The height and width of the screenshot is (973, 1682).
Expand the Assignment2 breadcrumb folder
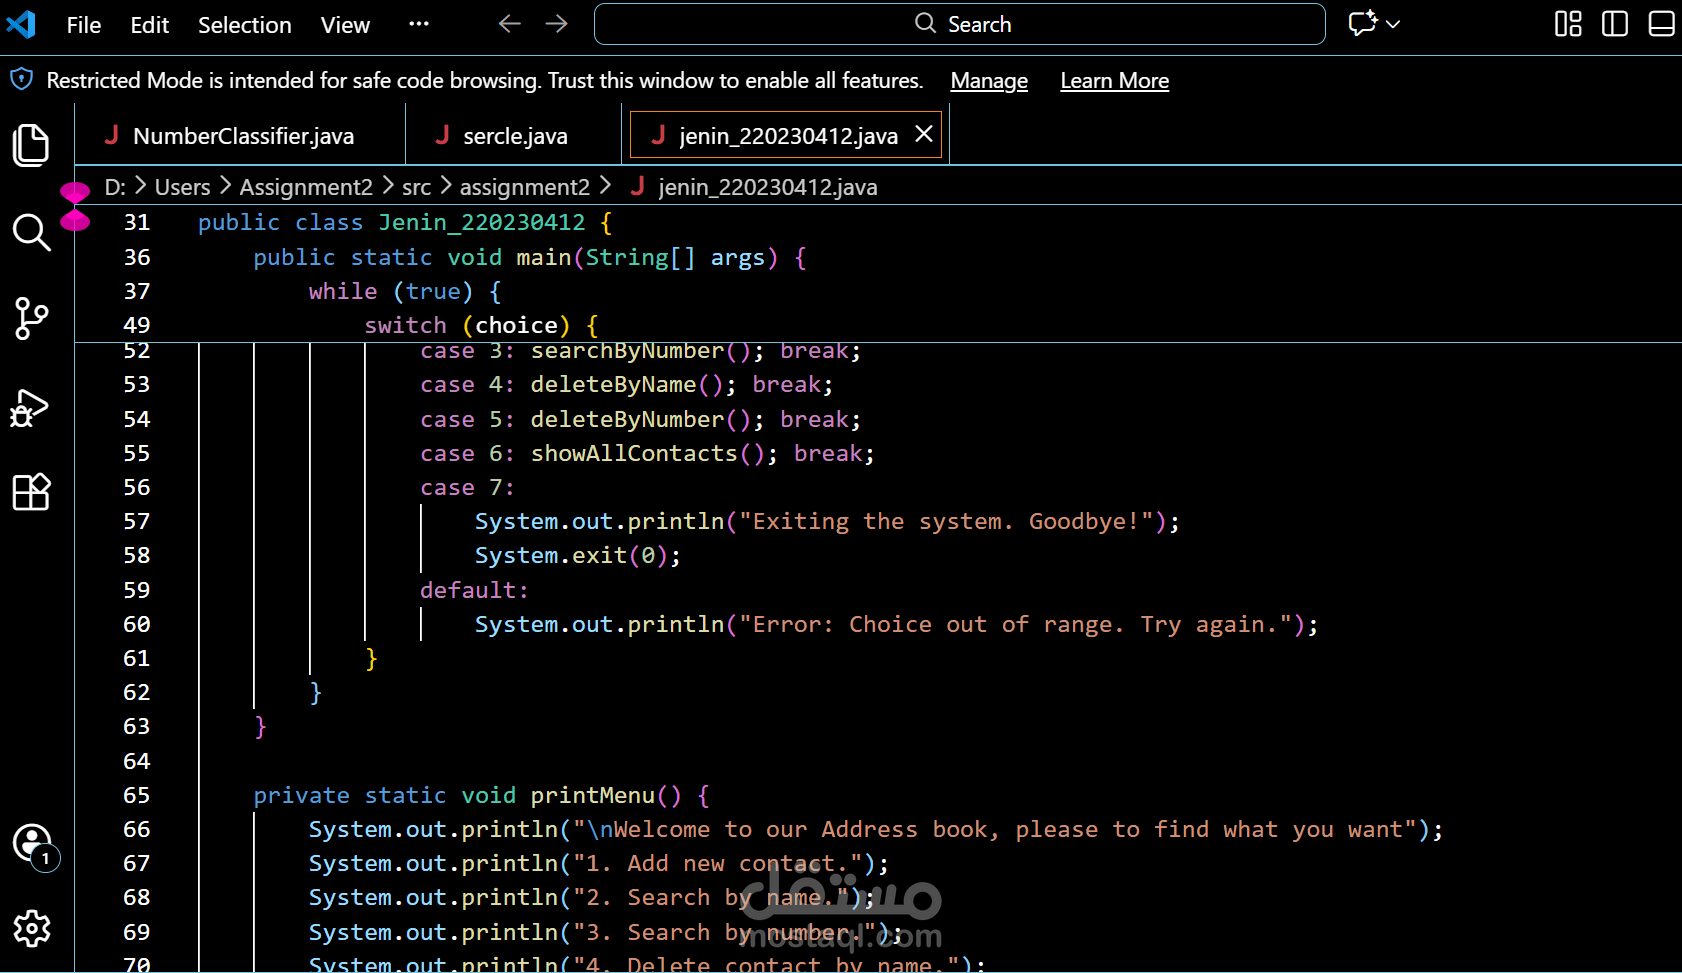pyautogui.click(x=305, y=187)
